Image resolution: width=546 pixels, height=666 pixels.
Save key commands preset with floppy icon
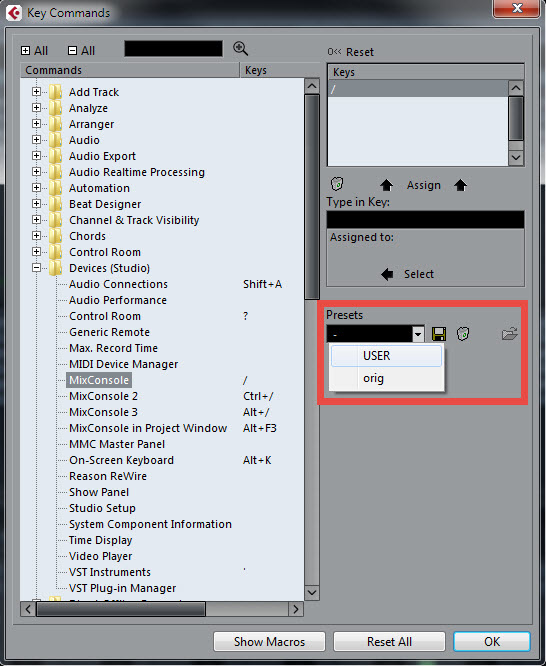(439, 334)
